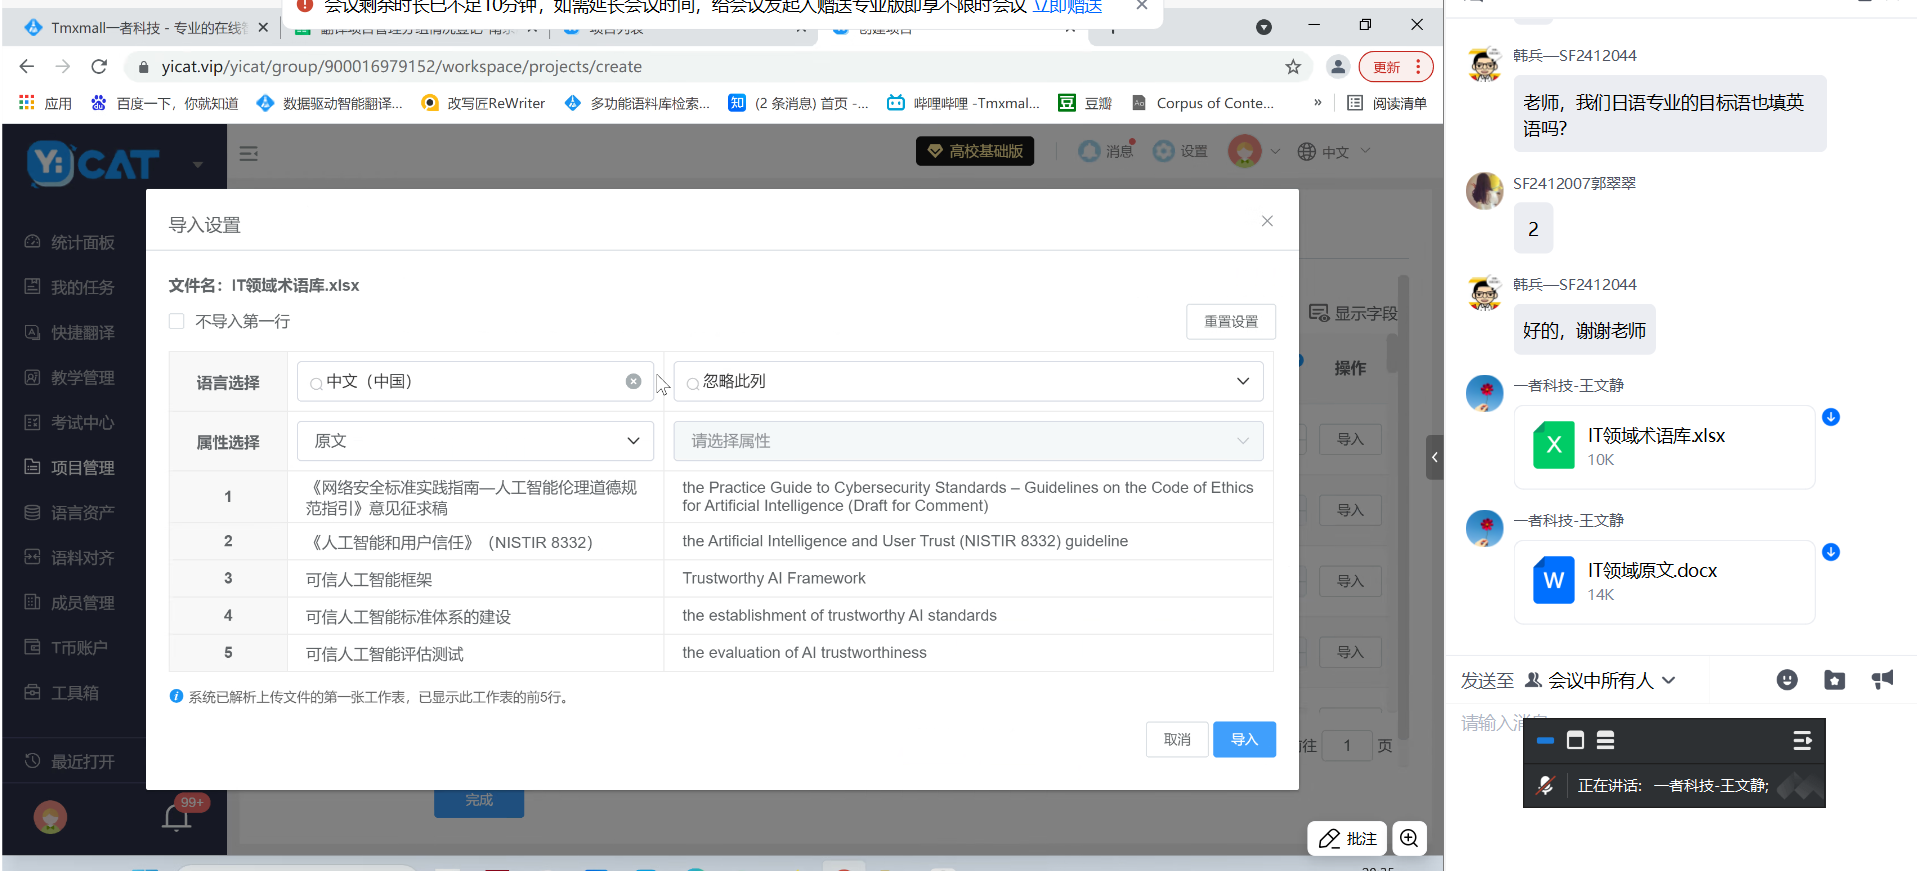Viewport: 1919px width, 871px height.
Task: Clear the 中文（中国） language selection
Action: 633,381
